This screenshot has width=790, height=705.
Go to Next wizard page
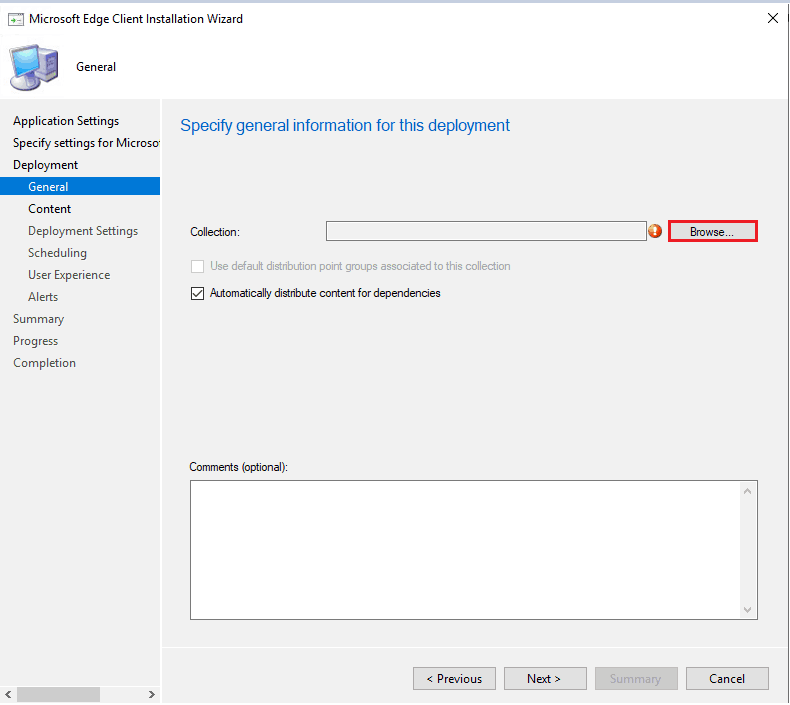(x=545, y=679)
